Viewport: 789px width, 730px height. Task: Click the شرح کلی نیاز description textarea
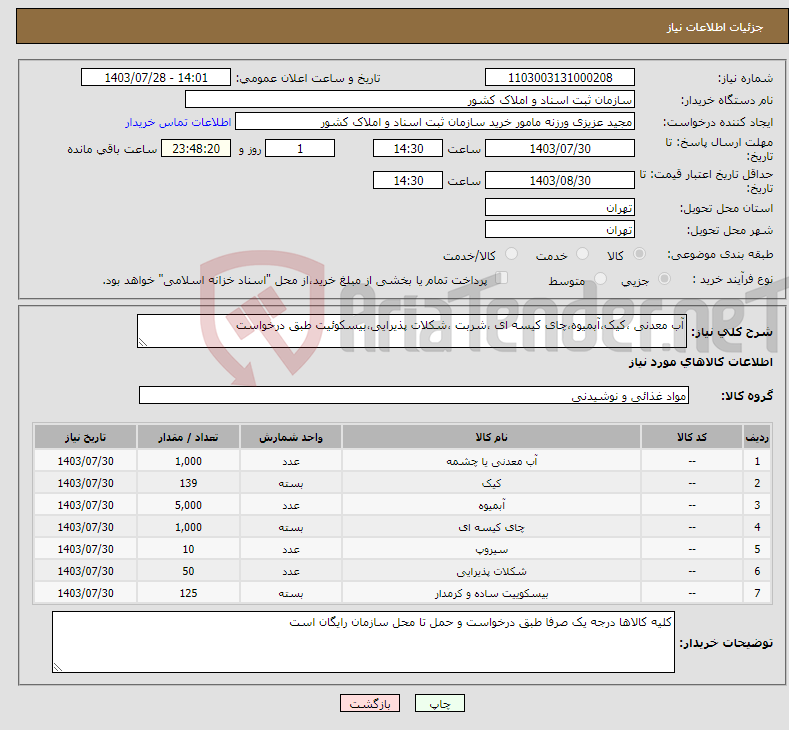pos(412,331)
